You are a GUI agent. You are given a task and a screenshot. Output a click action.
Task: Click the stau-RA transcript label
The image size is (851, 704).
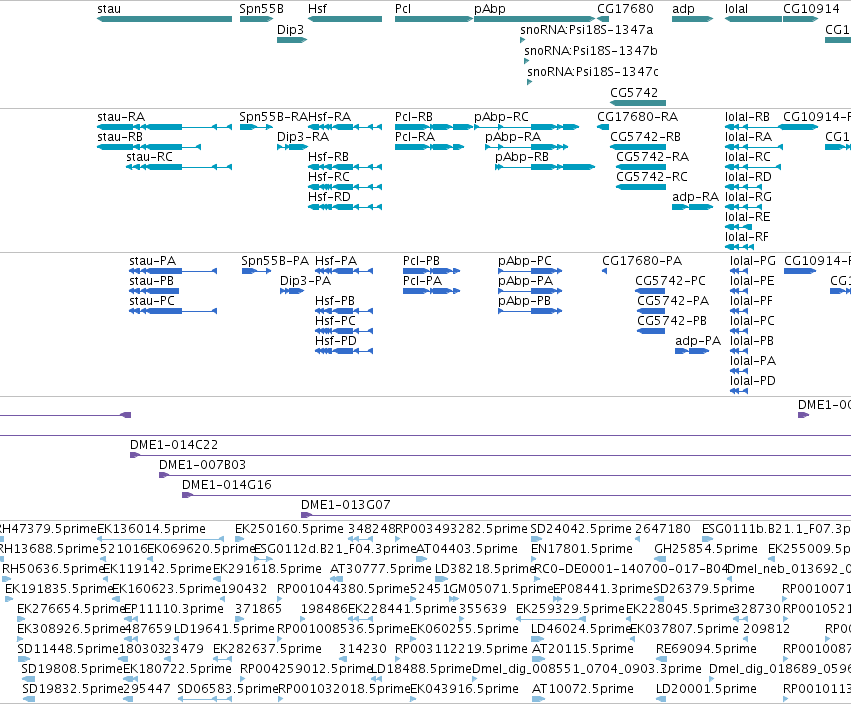(121, 117)
